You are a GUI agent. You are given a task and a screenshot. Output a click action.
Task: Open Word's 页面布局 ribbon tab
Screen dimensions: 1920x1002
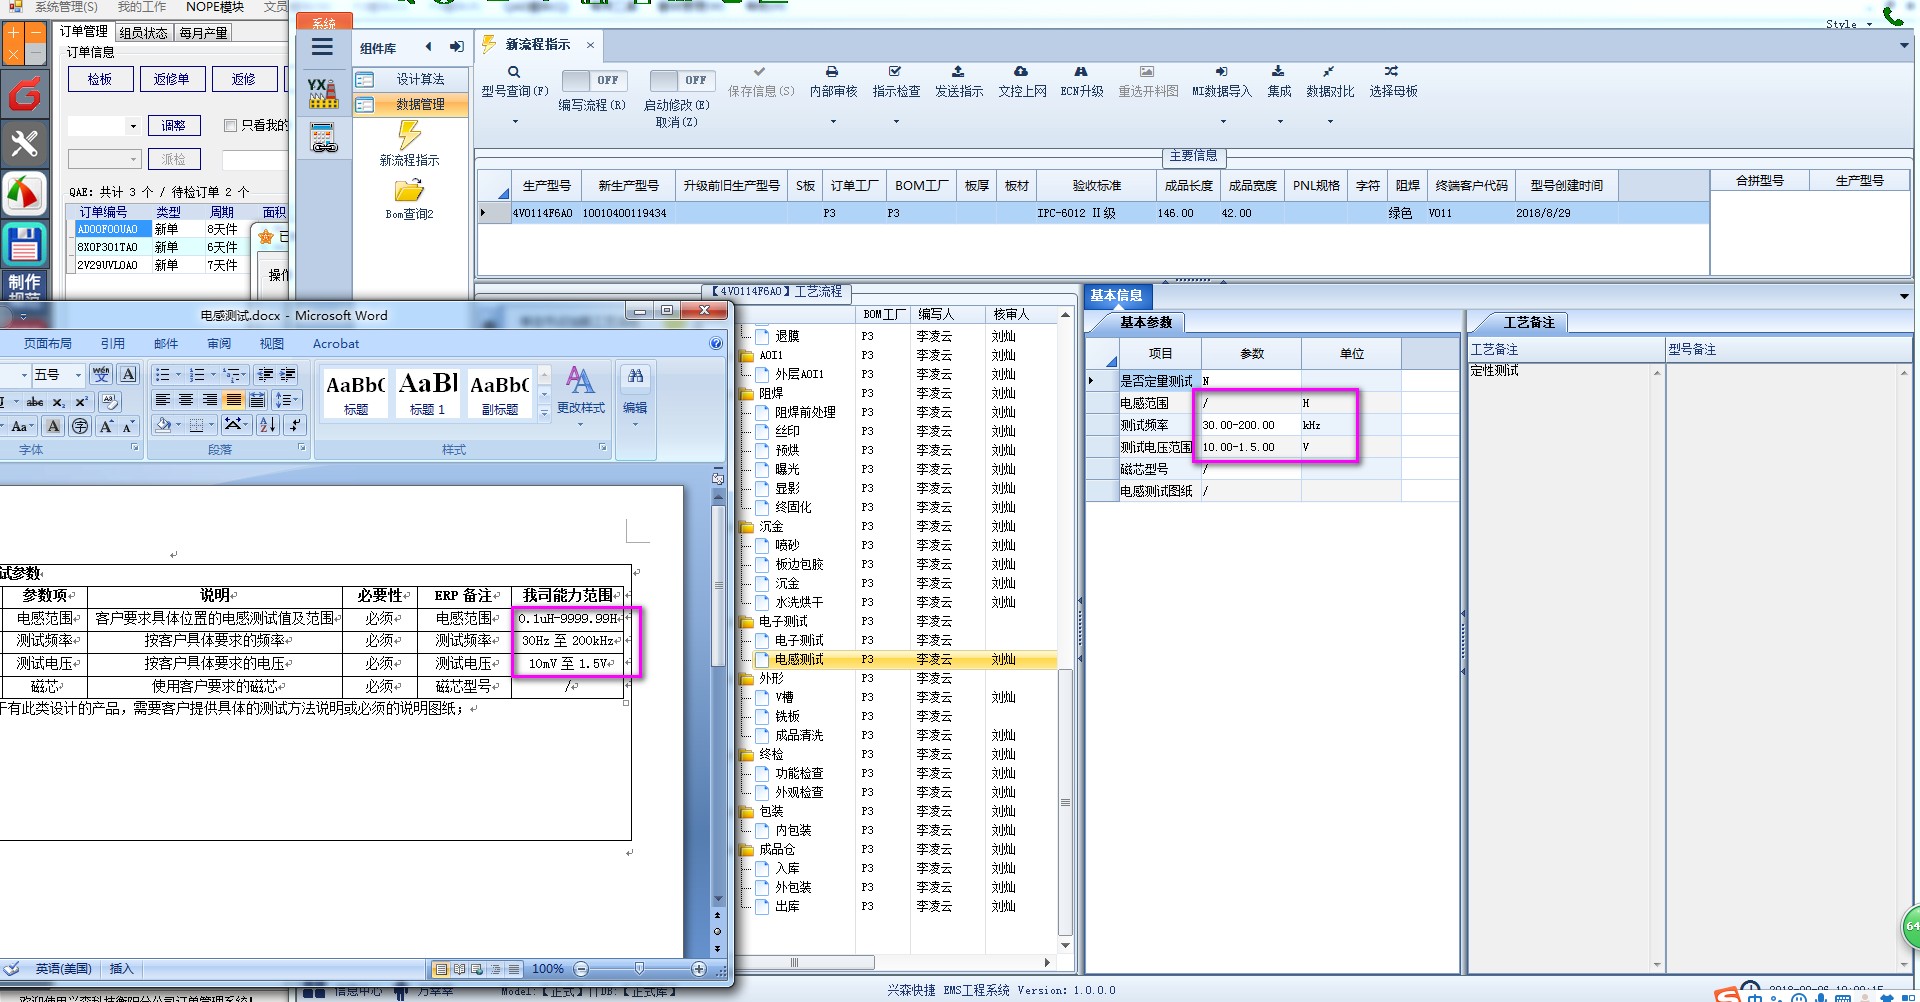click(x=48, y=343)
